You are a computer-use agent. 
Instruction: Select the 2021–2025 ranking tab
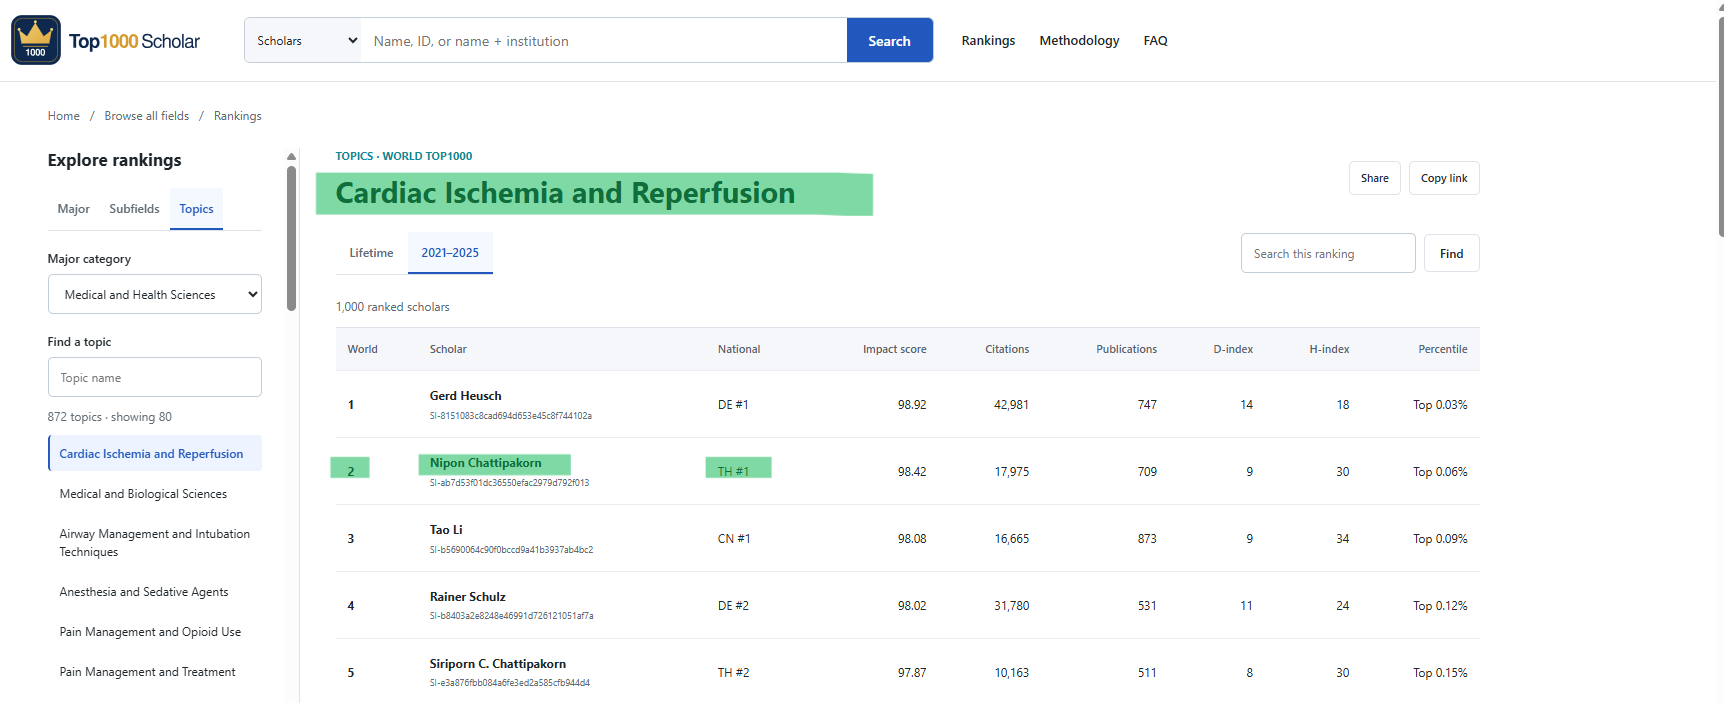pos(450,253)
